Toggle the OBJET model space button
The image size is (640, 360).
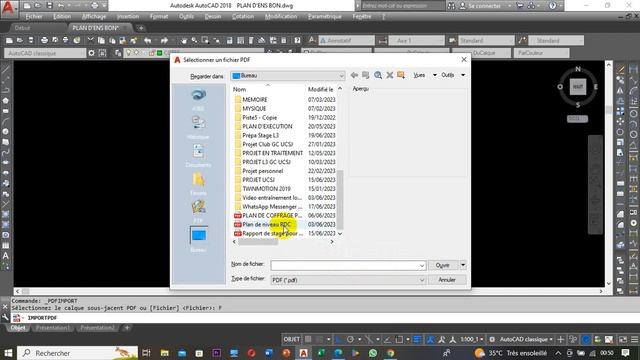pyautogui.click(x=291, y=340)
